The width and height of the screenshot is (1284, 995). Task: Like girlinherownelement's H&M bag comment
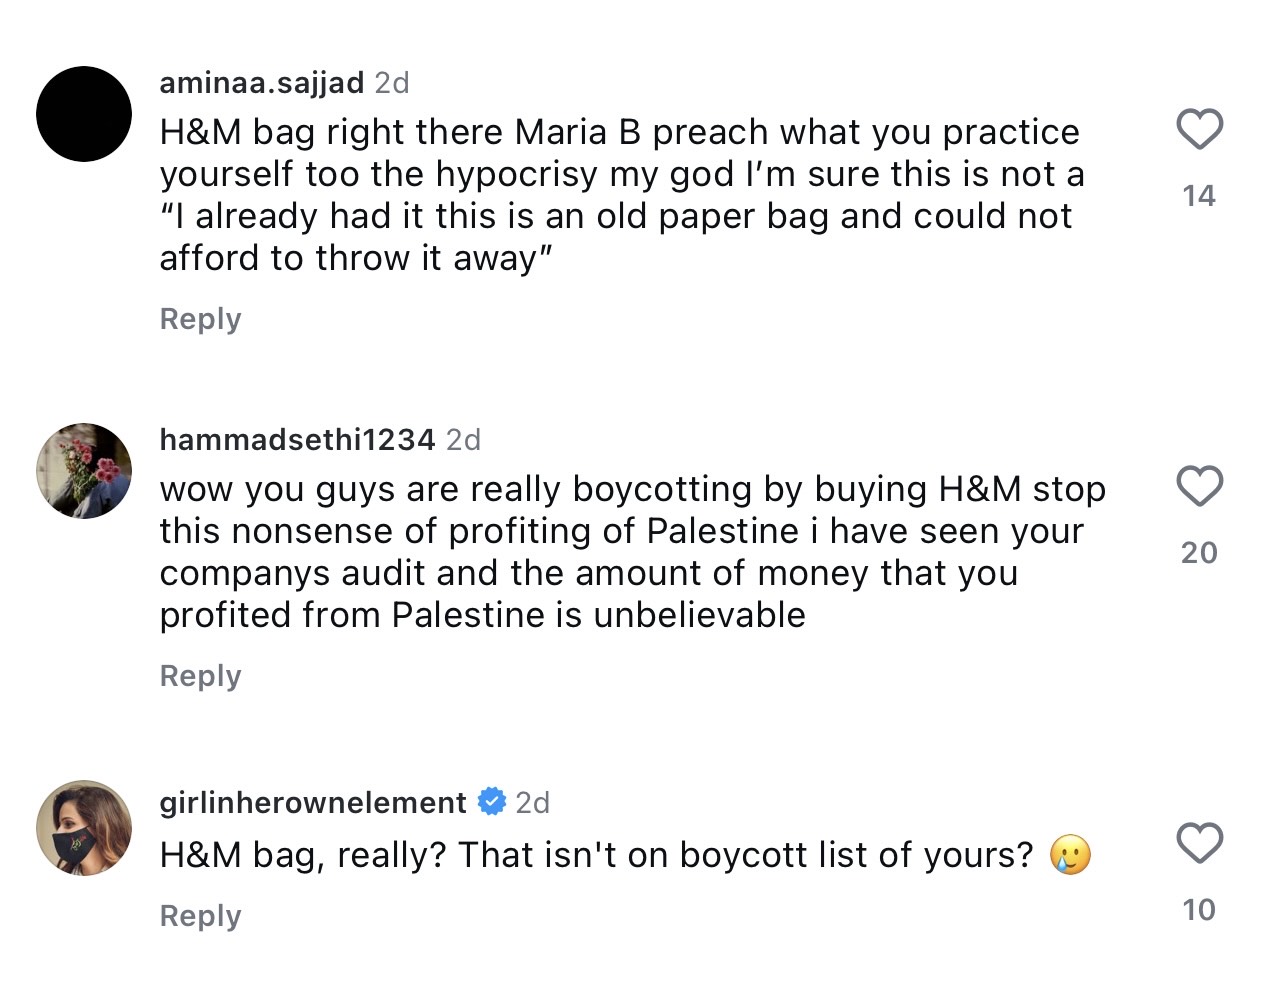pos(1199,843)
